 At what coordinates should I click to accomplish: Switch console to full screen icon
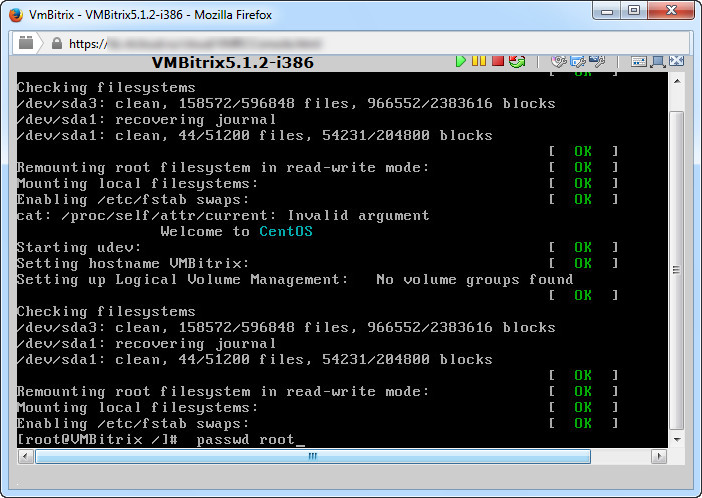[x=676, y=61]
